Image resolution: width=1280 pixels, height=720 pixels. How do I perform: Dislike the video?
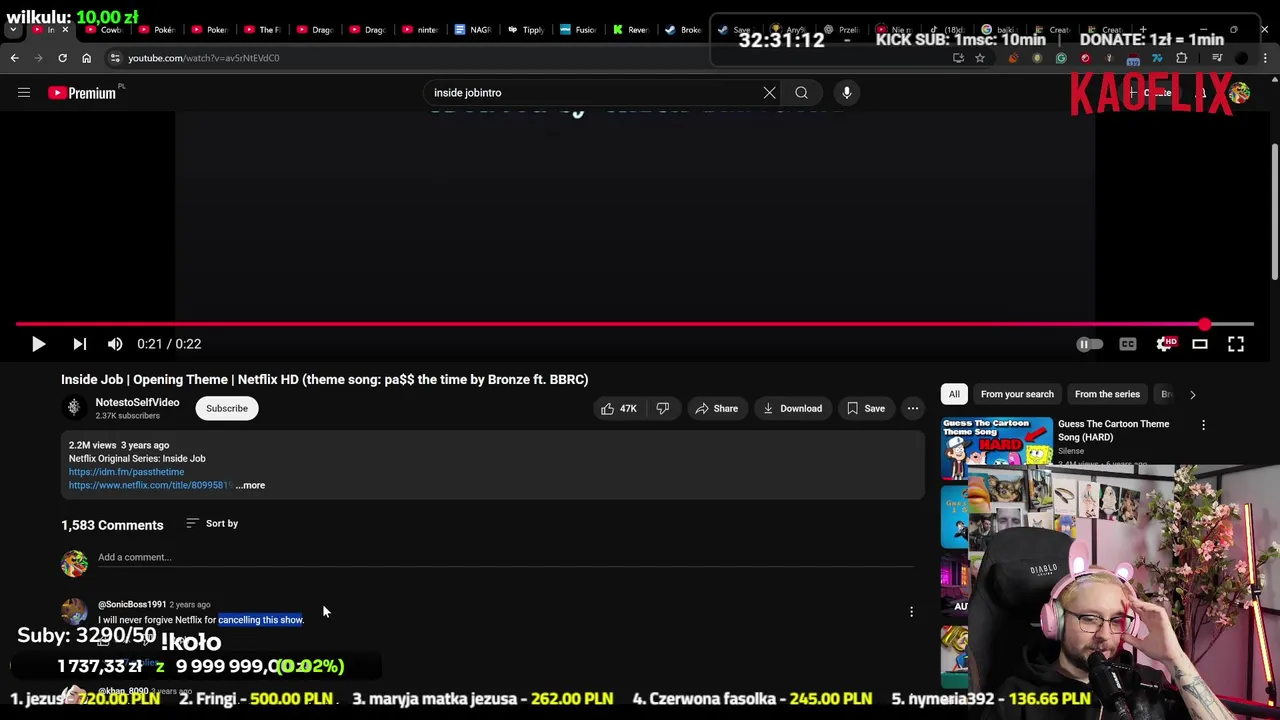[x=662, y=408]
